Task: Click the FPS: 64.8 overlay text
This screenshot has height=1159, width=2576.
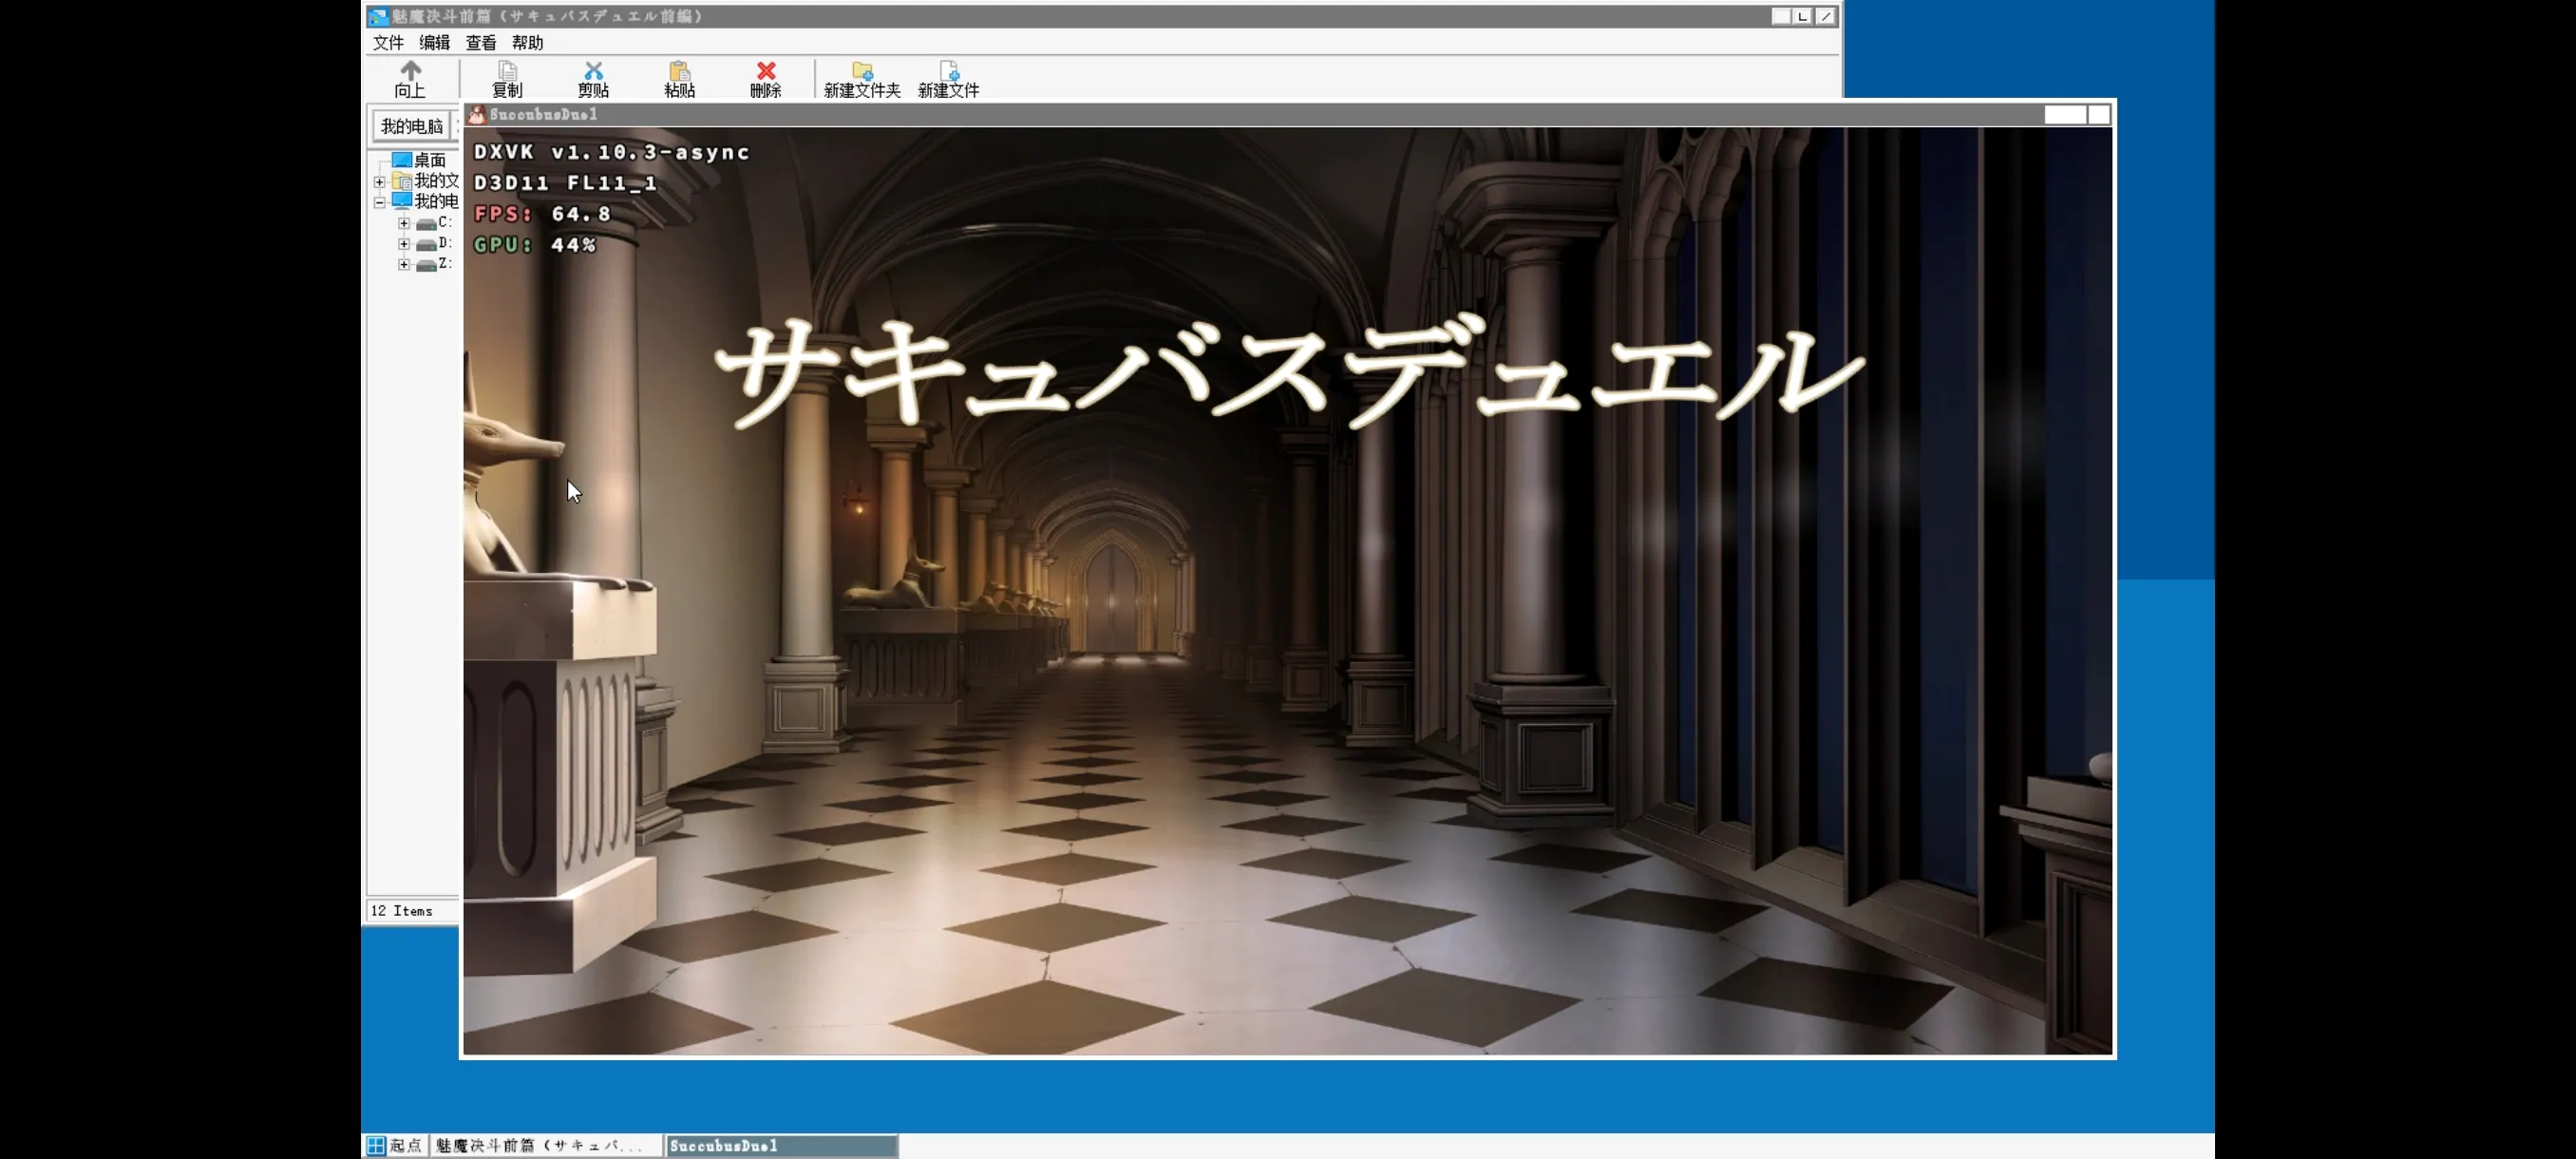Action: click(542, 214)
